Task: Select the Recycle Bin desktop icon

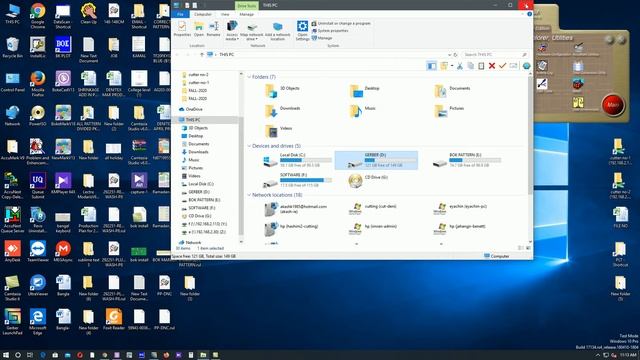Action: pos(12,48)
